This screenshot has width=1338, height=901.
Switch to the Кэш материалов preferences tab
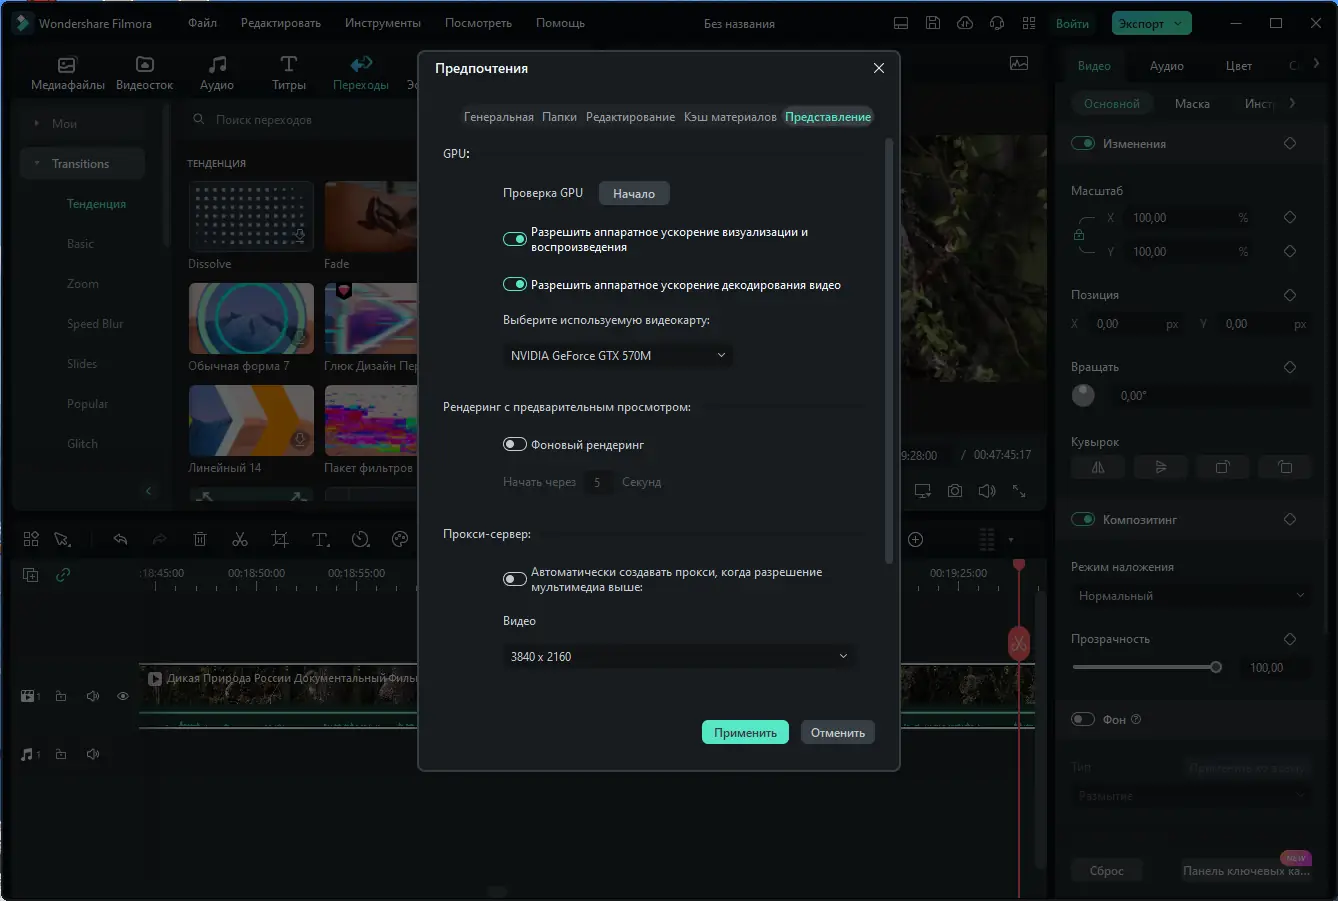pyautogui.click(x=730, y=117)
